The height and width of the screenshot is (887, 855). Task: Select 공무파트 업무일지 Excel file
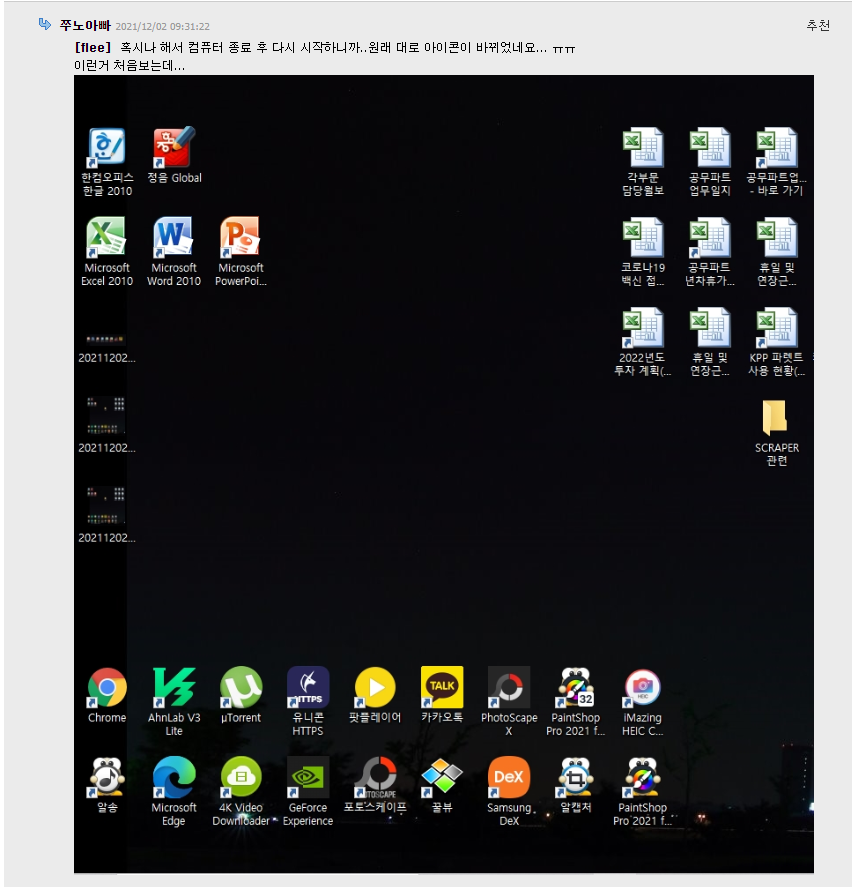(710, 161)
